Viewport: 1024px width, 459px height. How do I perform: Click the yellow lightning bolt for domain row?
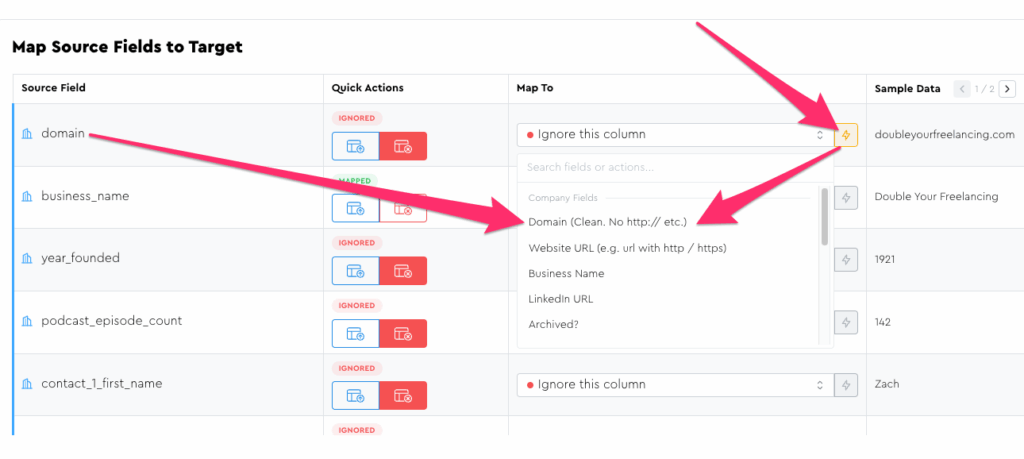[846, 135]
